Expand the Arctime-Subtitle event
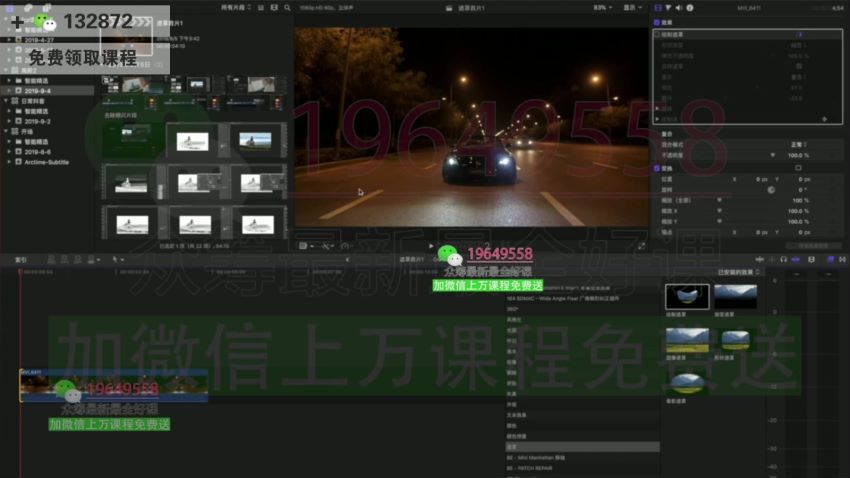 [x=9, y=162]
